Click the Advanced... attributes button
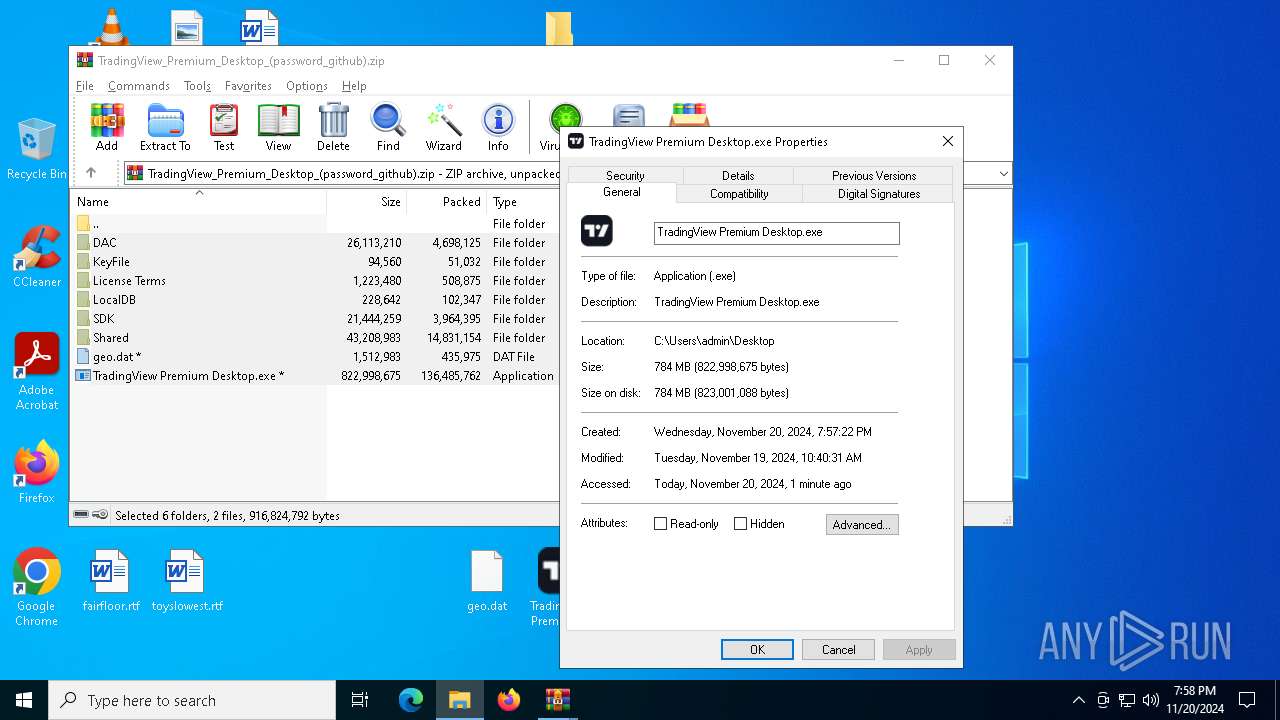The width and height of the screenshot is (1280, 720). coord(862,524)
